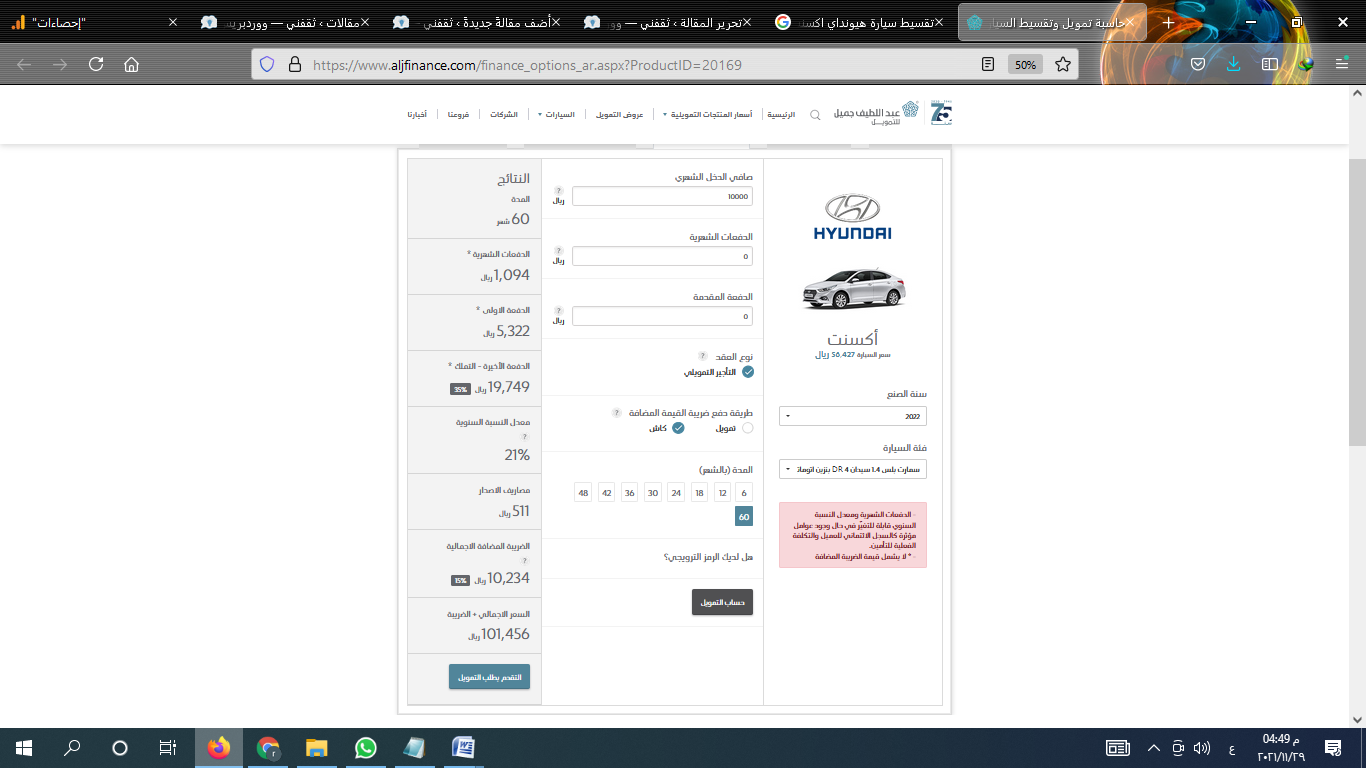Toggle reader view icon in address bar
Image resolution: width=1366 pixels, height=768 pixels.
tap(988, 64)
